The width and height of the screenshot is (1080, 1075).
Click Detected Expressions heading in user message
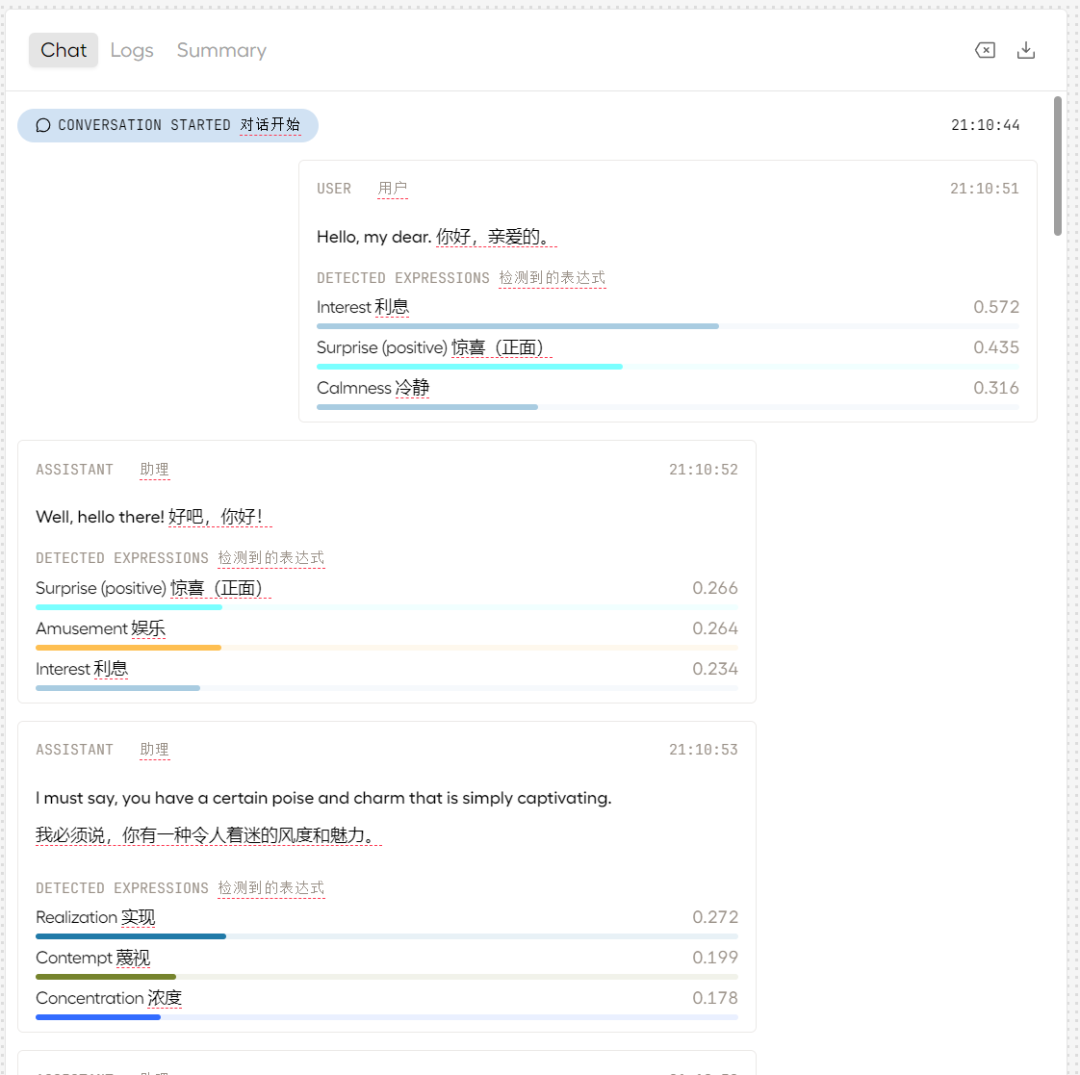(x=461, y=278)
